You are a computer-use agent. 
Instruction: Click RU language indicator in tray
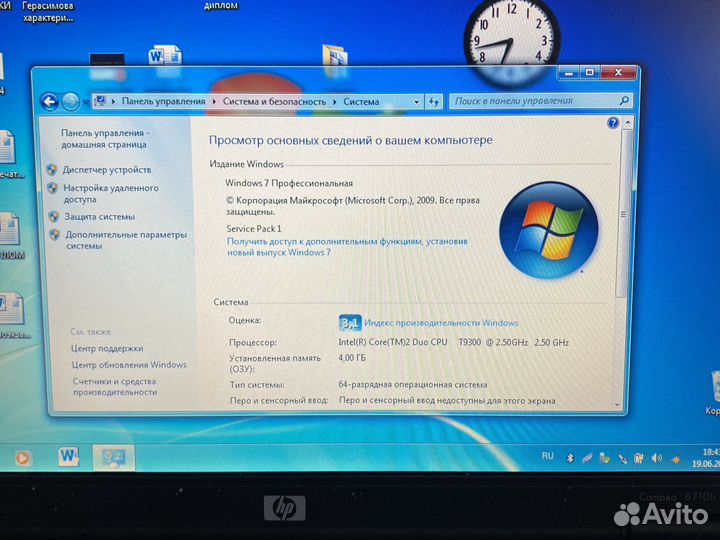click(x=547, y=456)
